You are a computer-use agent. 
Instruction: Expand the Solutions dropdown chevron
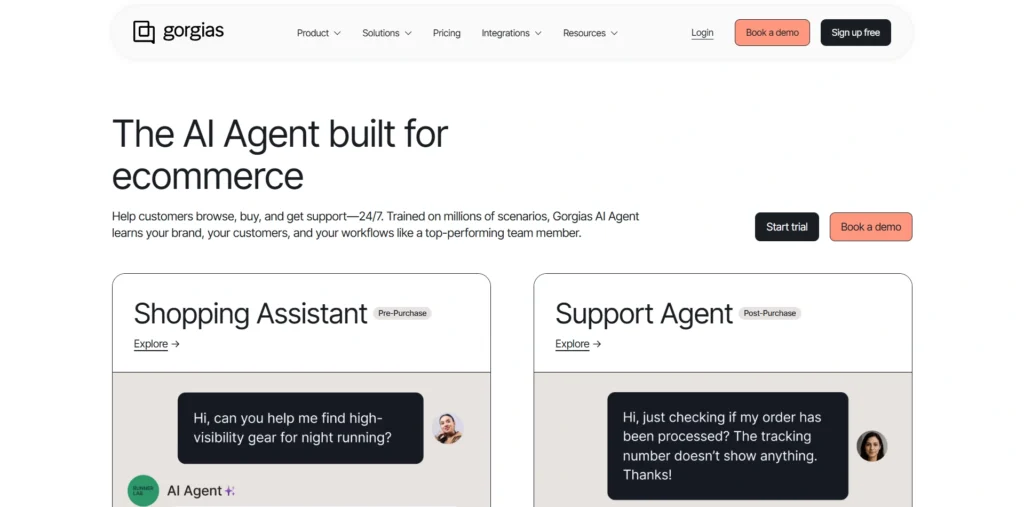tap(408, 33)
